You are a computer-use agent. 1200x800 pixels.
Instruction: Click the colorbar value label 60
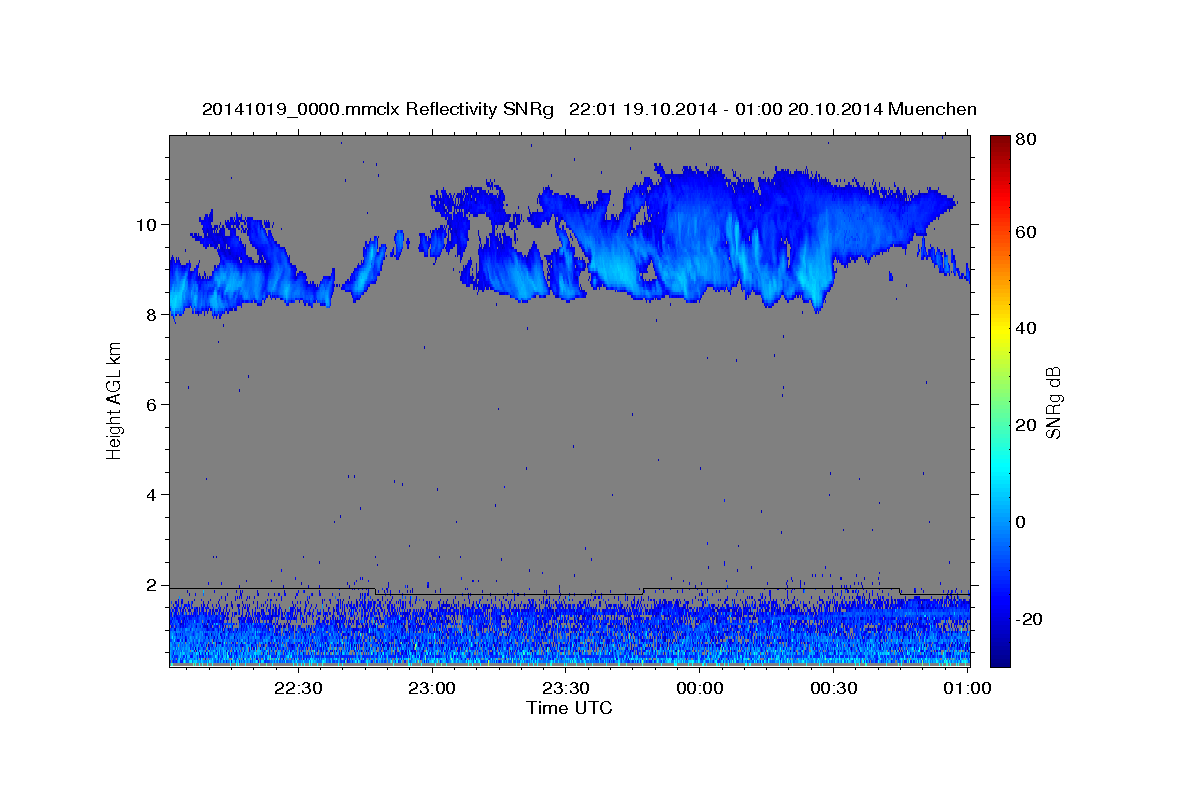point(1028,231)
